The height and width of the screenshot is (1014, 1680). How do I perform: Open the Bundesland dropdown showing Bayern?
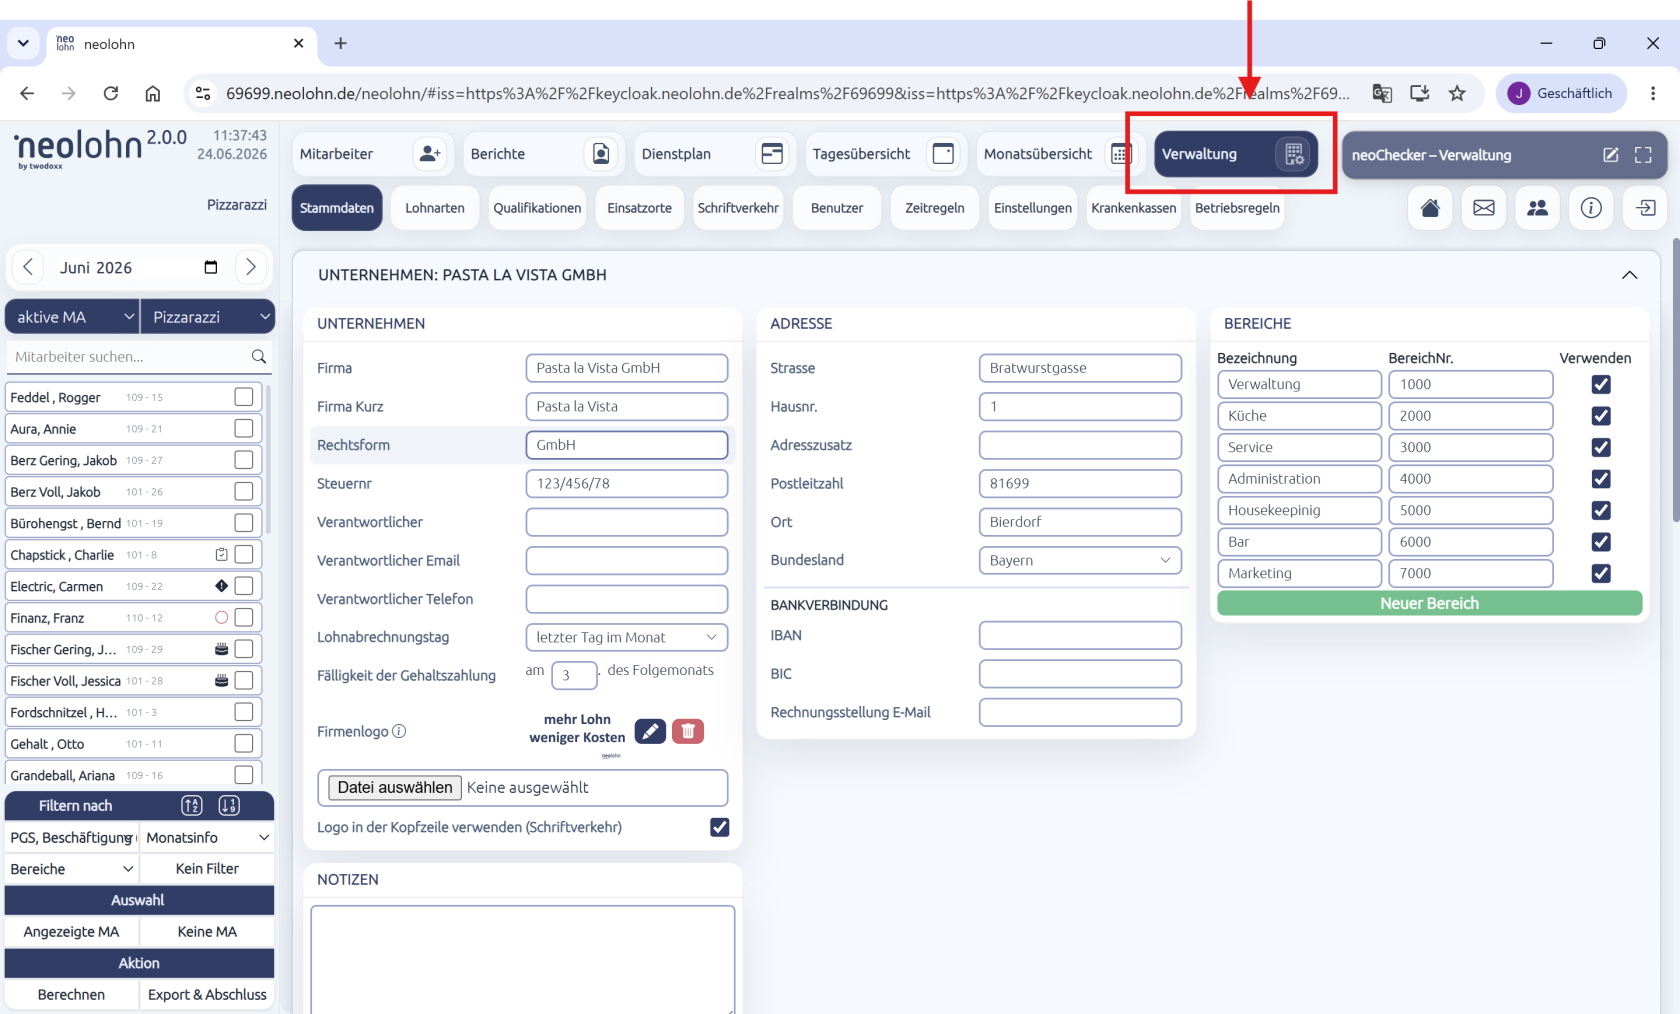point(1080,560)
